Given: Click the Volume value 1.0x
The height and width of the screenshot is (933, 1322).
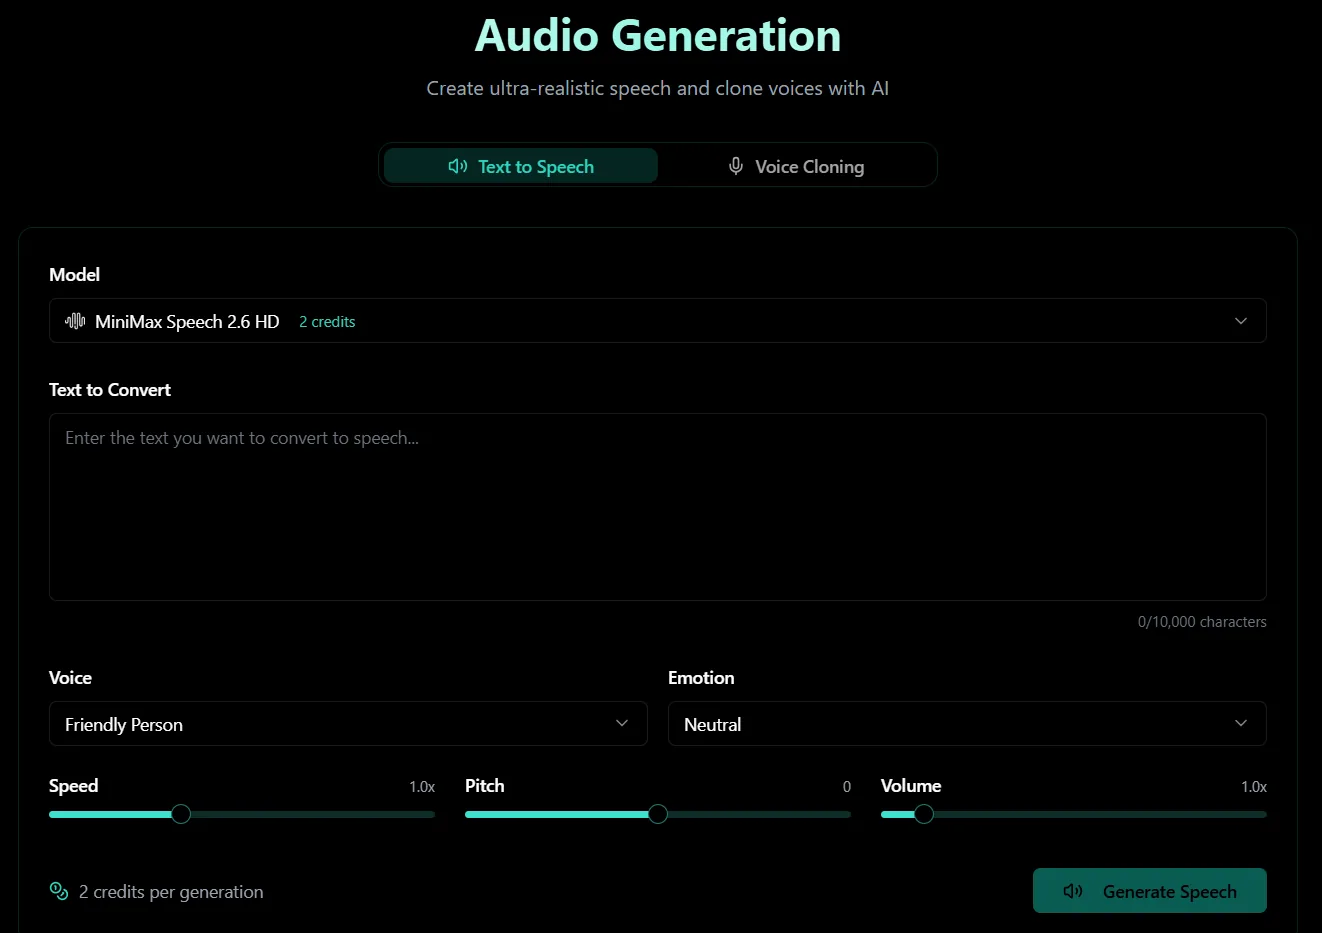Looking at the screenshot, I should (x=1254, y=787).
